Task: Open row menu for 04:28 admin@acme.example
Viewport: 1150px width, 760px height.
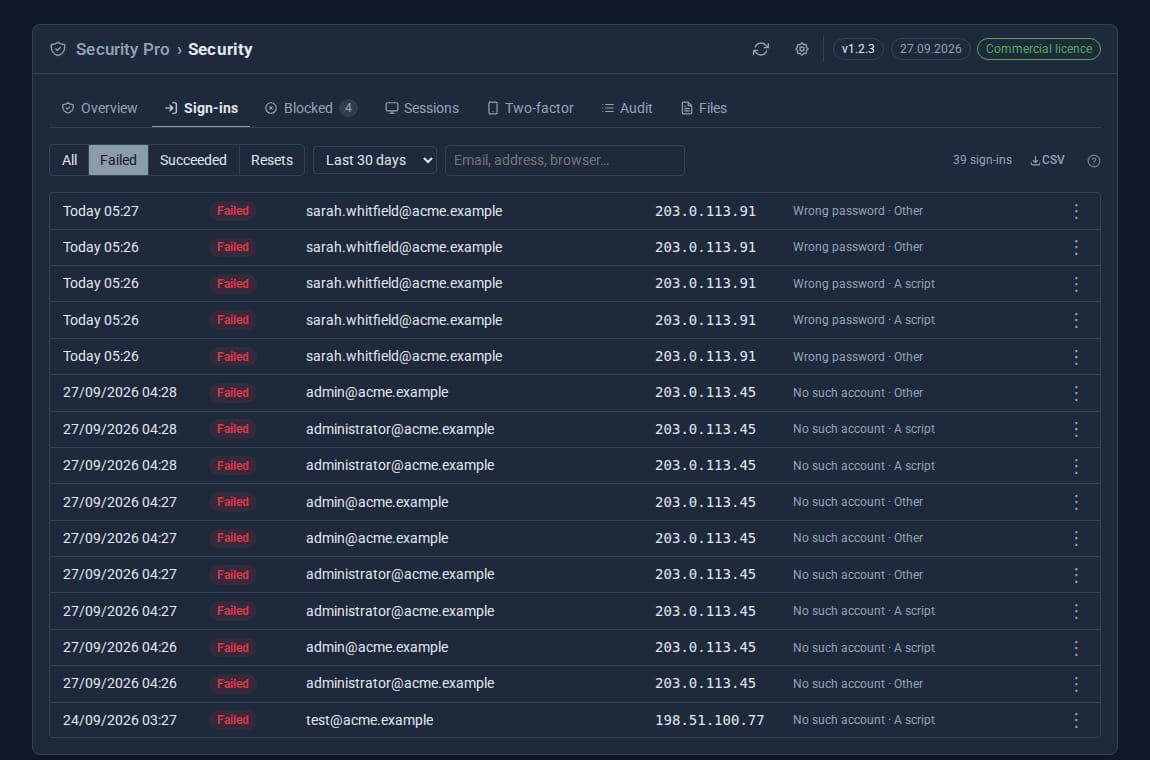Action: 1076,393
